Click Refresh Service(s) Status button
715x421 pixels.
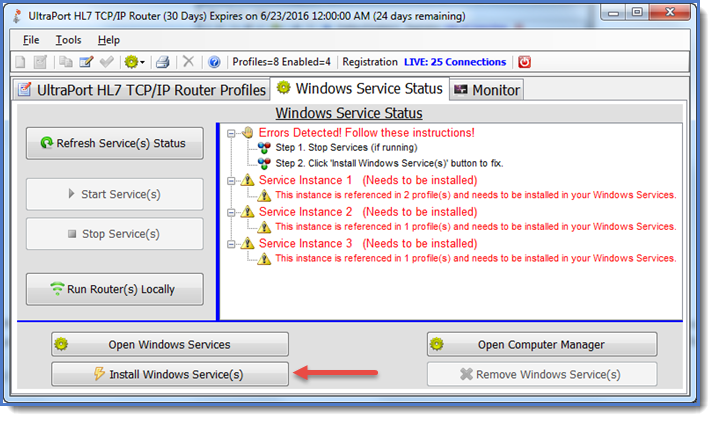coord(114,143)
